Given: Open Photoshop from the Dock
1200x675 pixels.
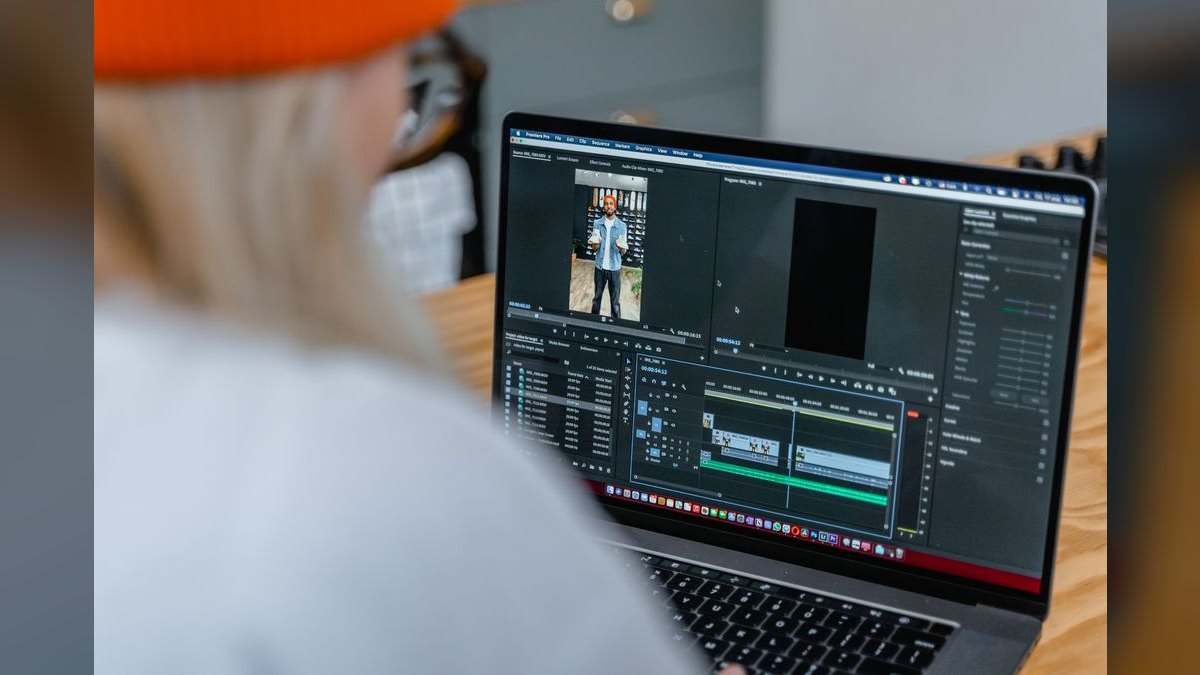Looking at the screenshot, I should pyautogui.click(x=814, y=534).
